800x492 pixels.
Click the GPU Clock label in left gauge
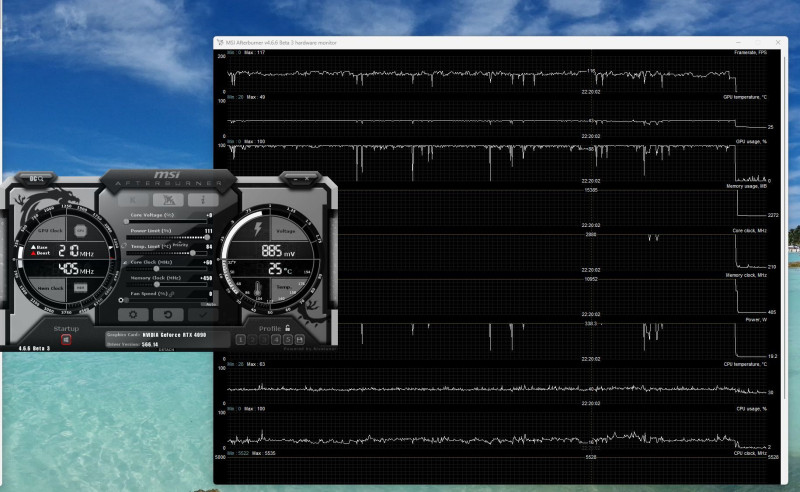[50, 231]
